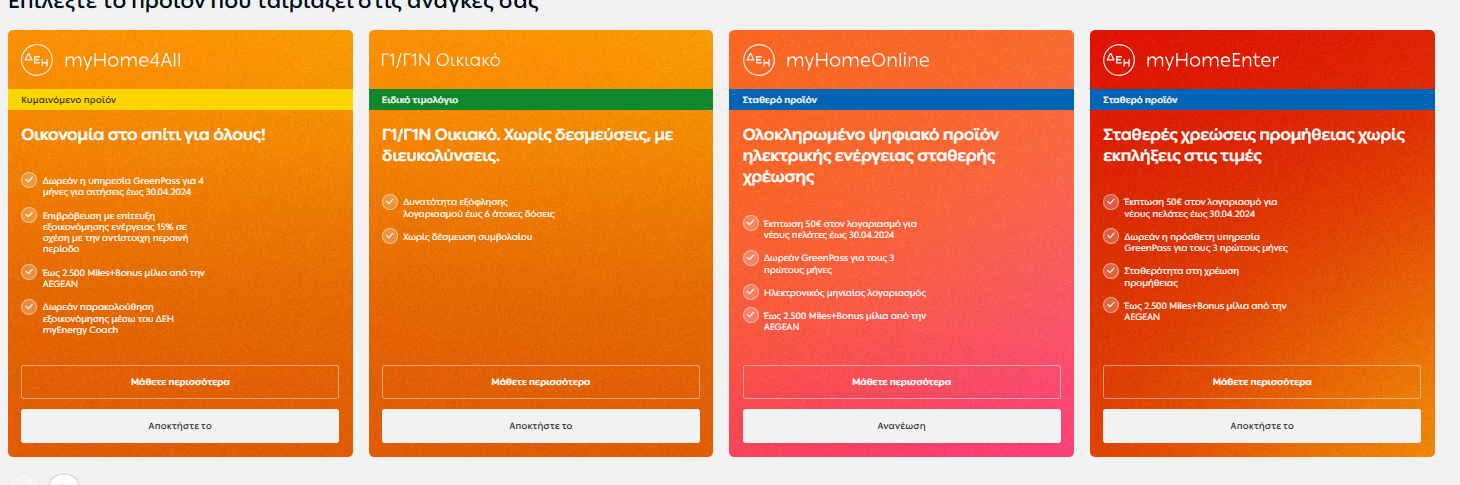Click the ΔΕΗ logo on myHome4All card
Screen dimensions: 1460x485
click(37, 60)
